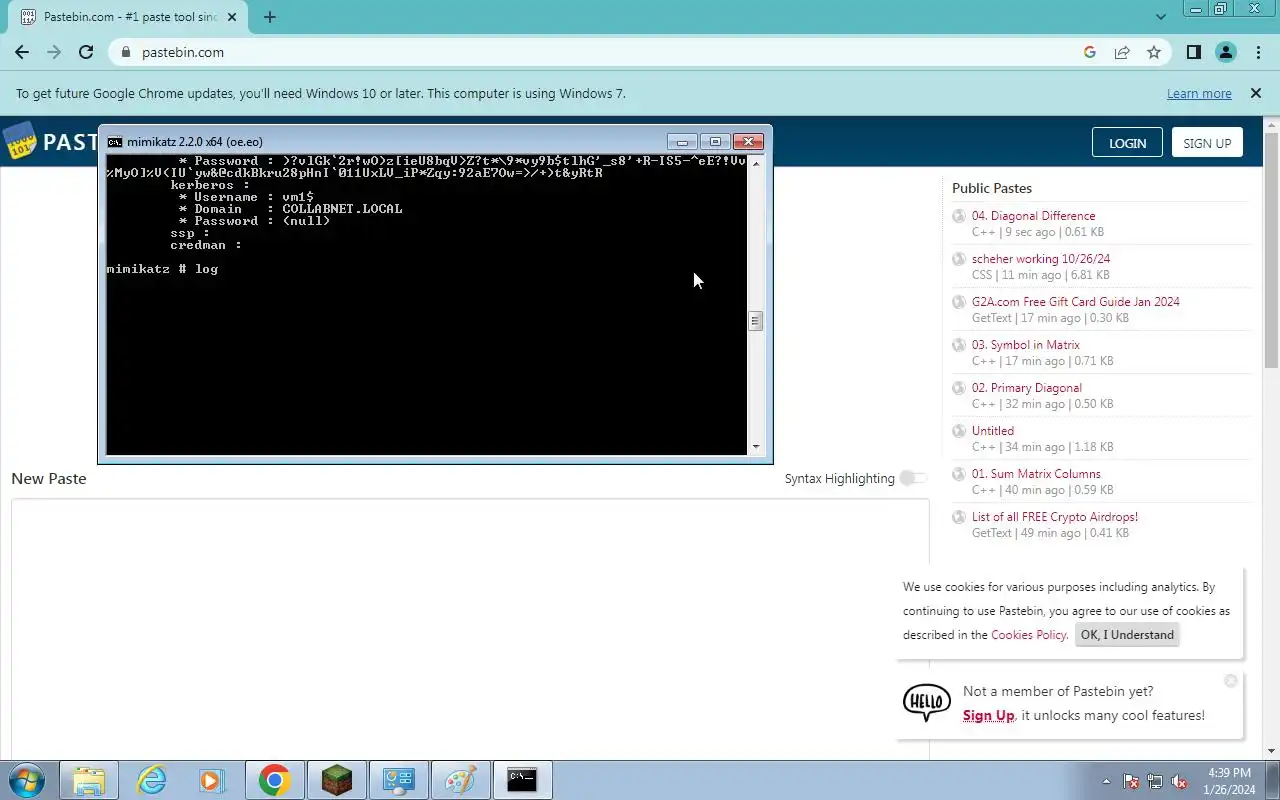Click the page scrollbar down arrow
Image resolution: width=1280 pixels, height=800 pixels.
1271,751
